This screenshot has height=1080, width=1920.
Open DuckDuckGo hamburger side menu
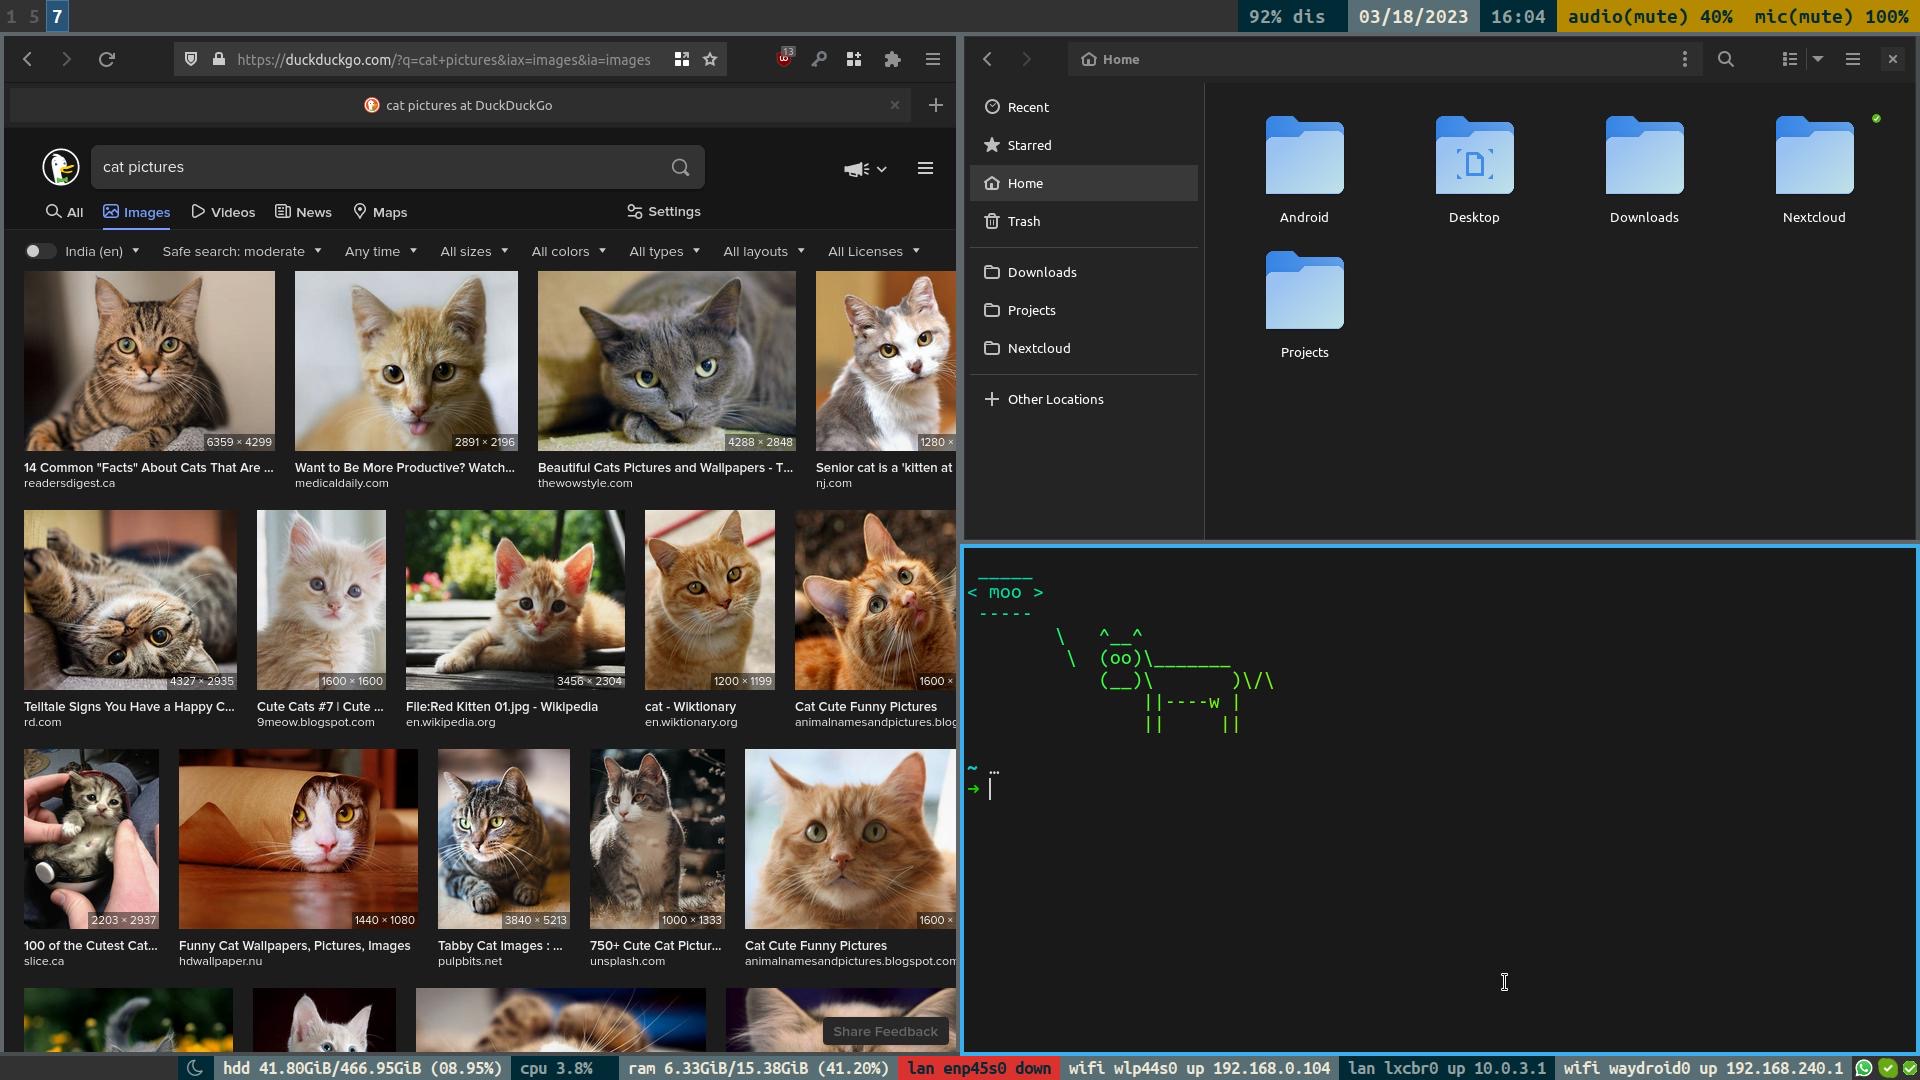click(925, 168)
